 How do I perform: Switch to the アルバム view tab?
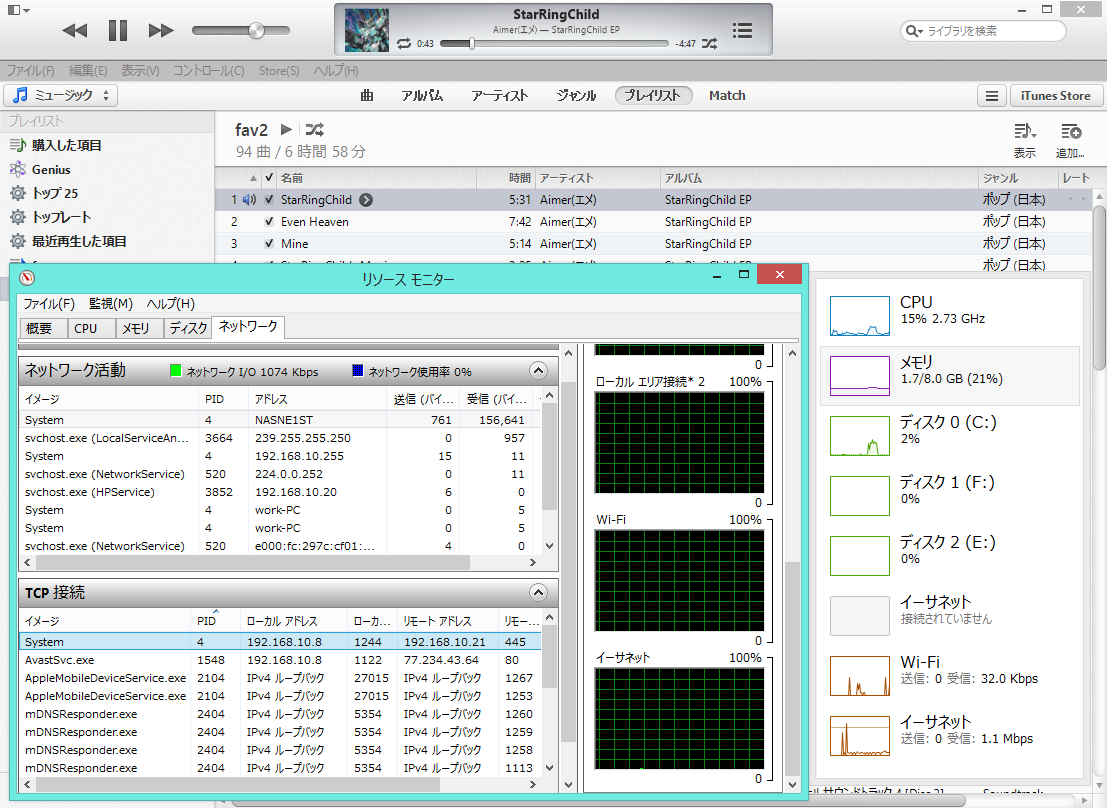(x=422, y=95)
